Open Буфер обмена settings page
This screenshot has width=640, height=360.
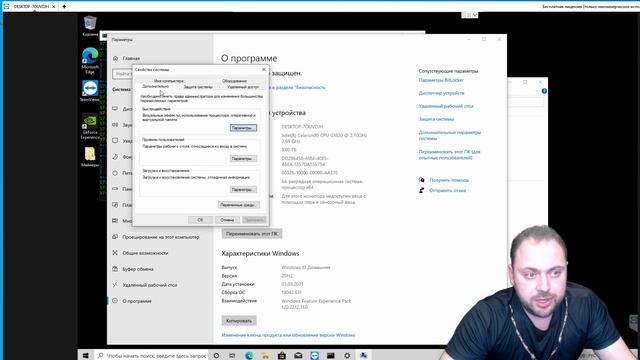pyautogui.click(x=138, y=269)
